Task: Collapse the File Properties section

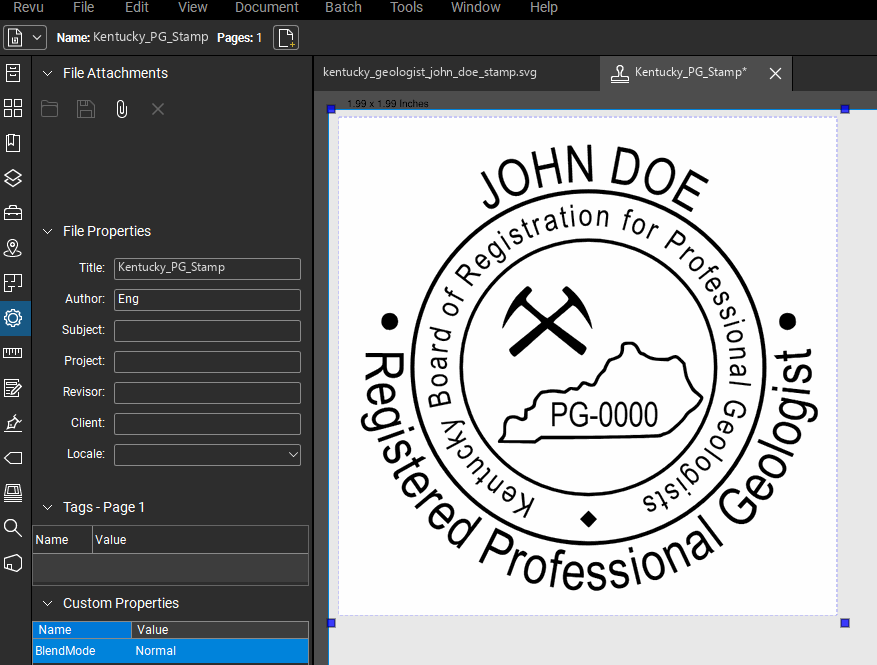Action: (48, 231)
